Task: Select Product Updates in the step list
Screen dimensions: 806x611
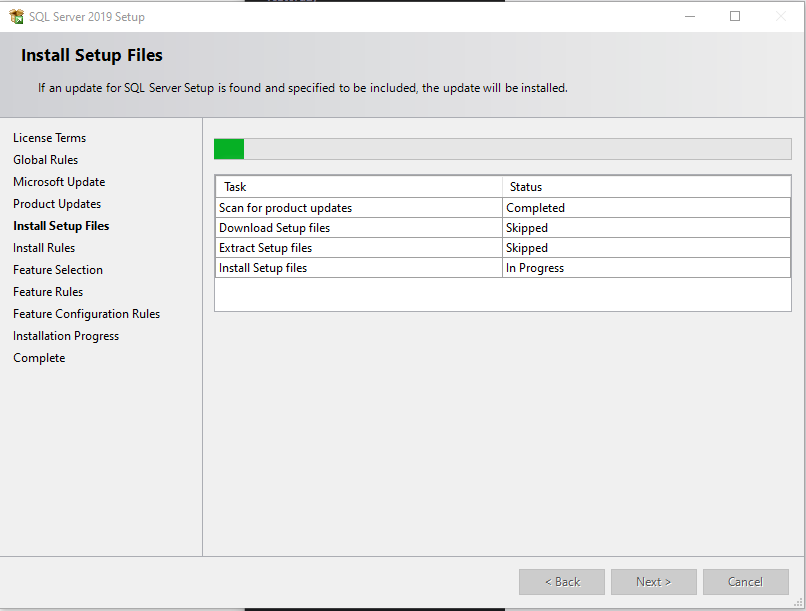Action: [57, 204]
